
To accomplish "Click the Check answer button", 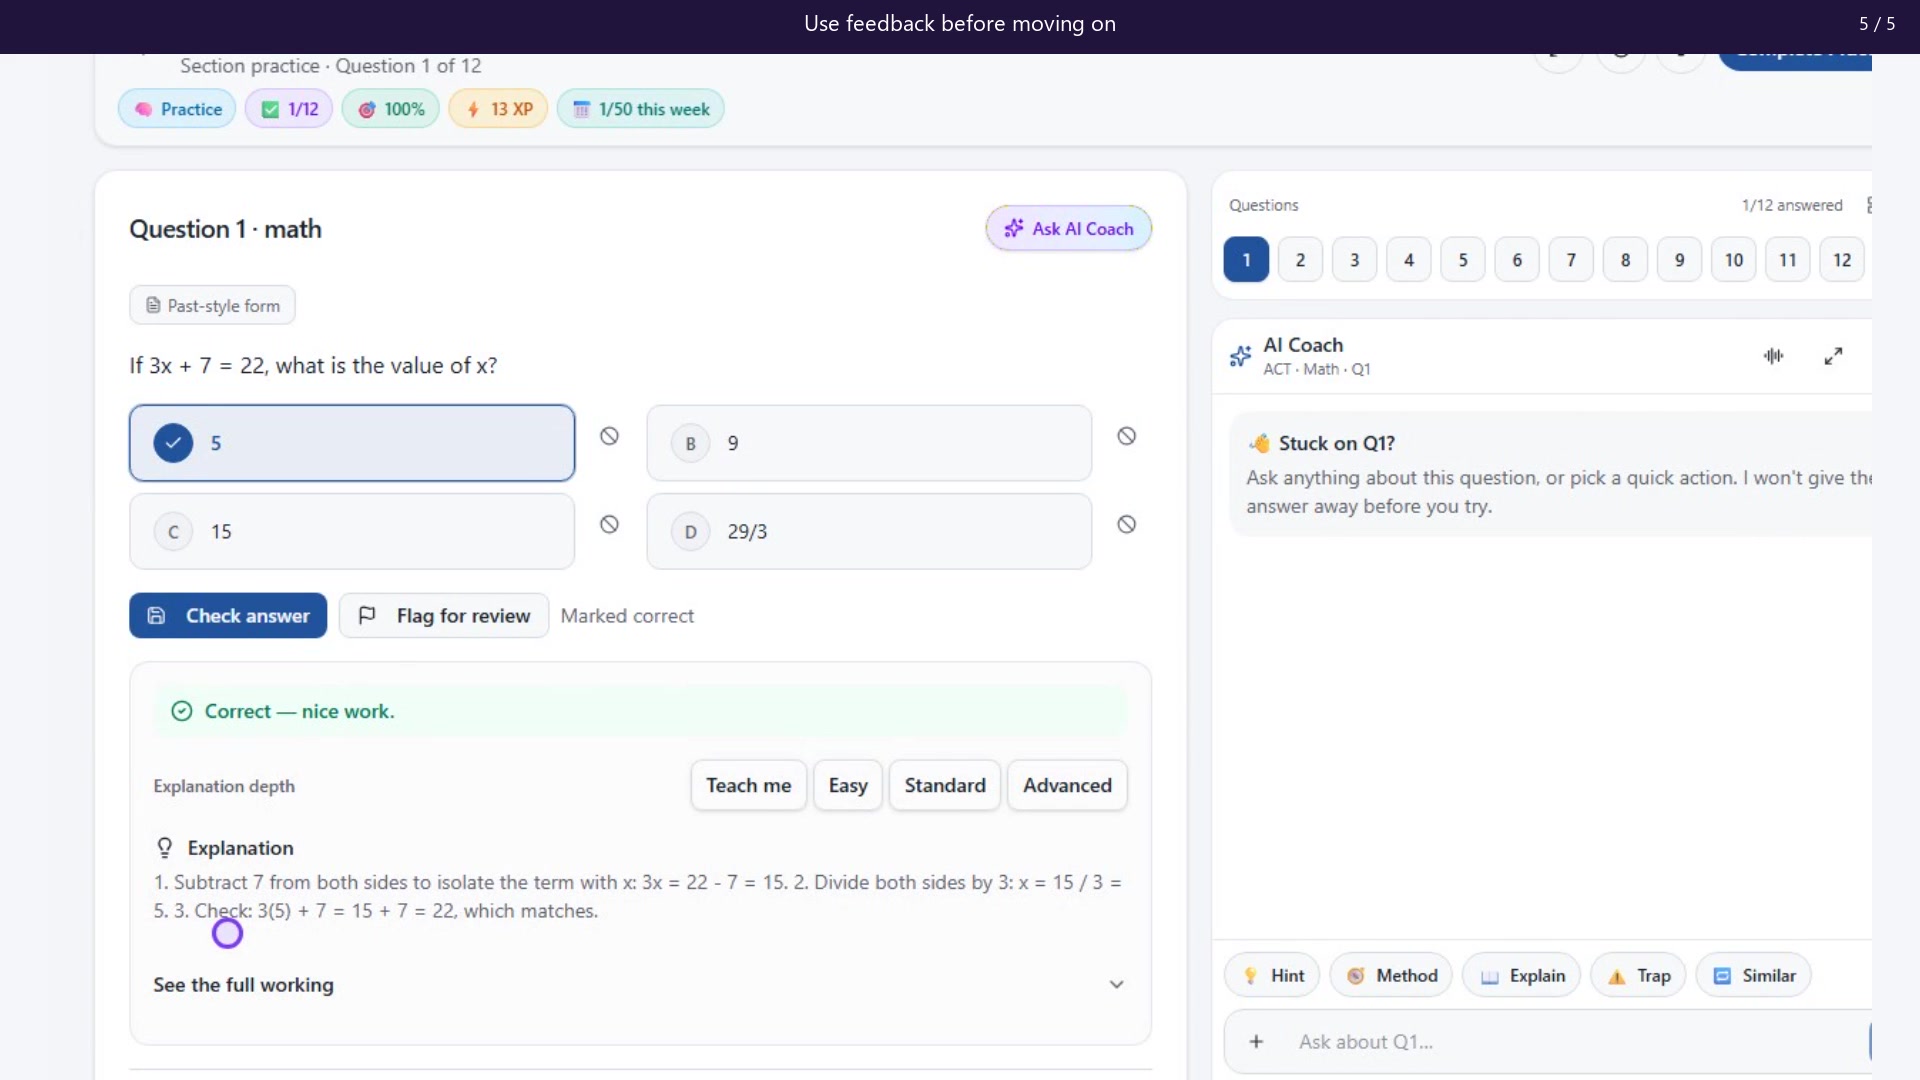I will 228,616.
